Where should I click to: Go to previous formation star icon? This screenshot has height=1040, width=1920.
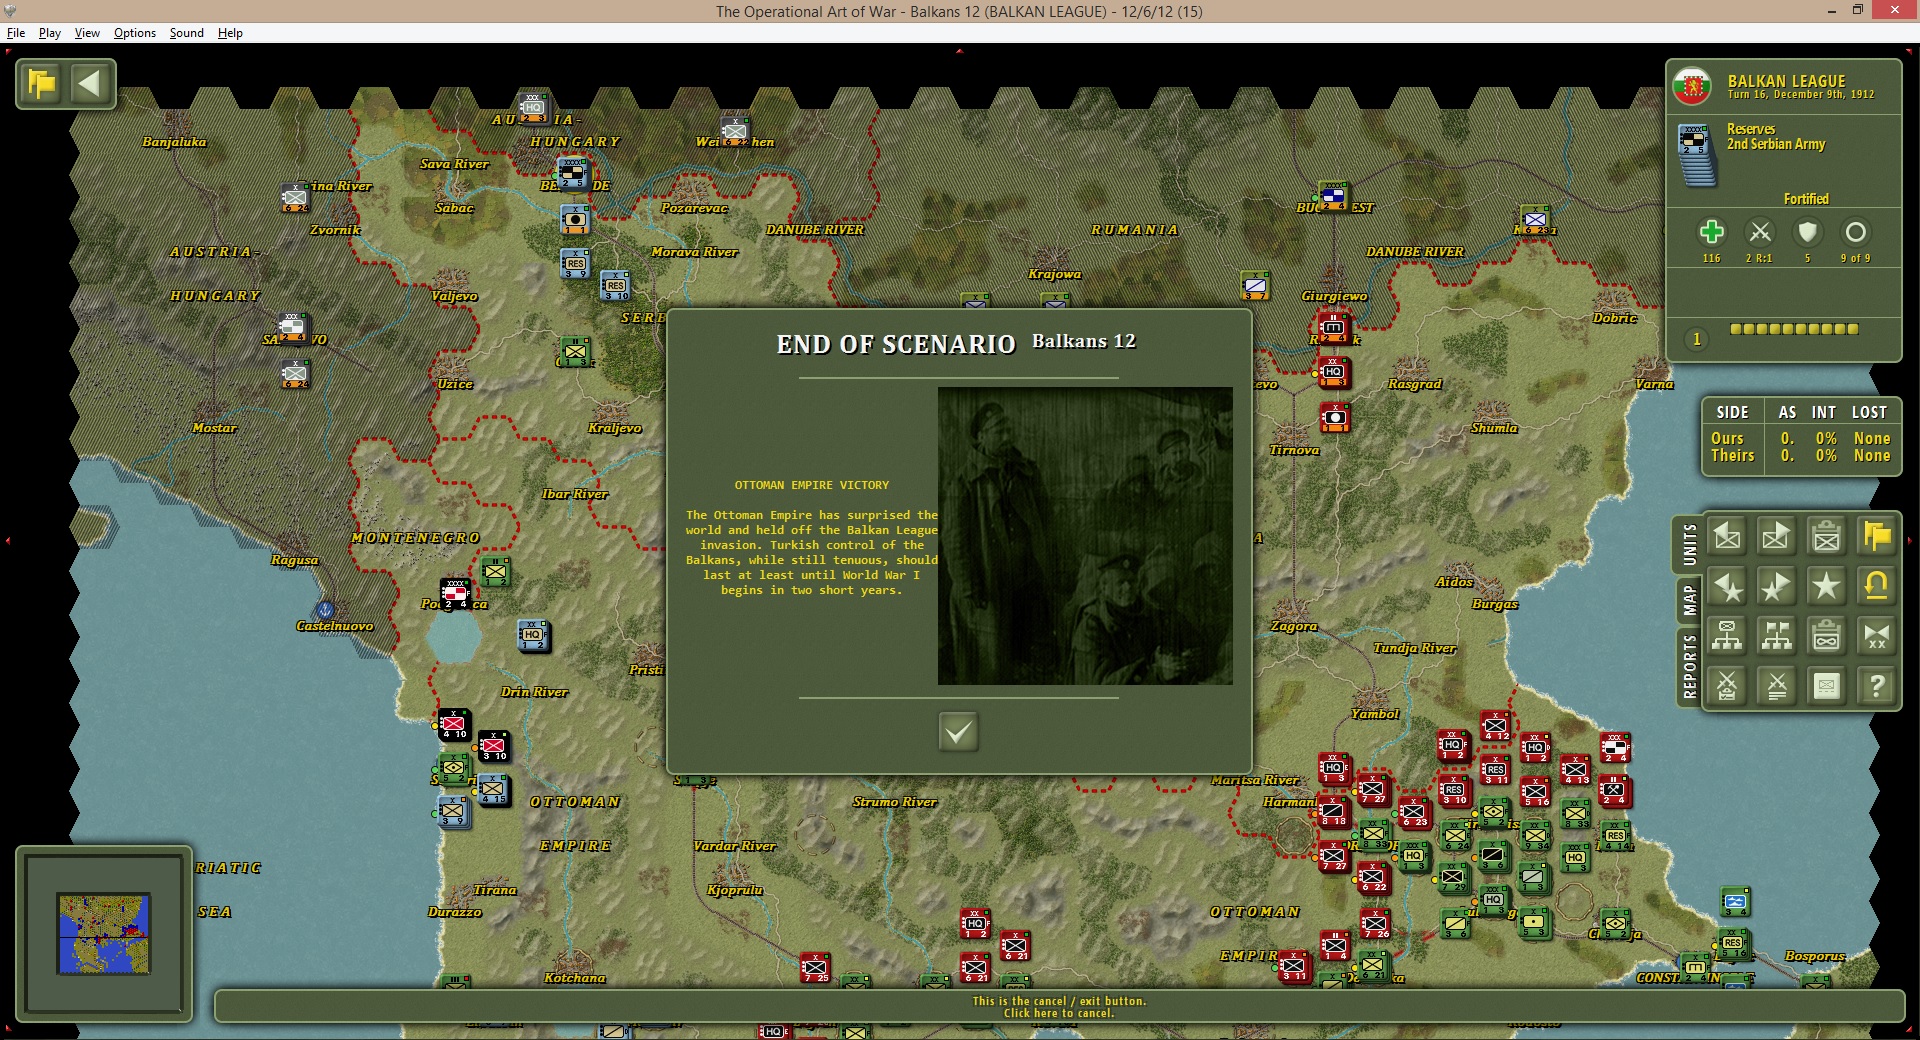click(1727, 587)
